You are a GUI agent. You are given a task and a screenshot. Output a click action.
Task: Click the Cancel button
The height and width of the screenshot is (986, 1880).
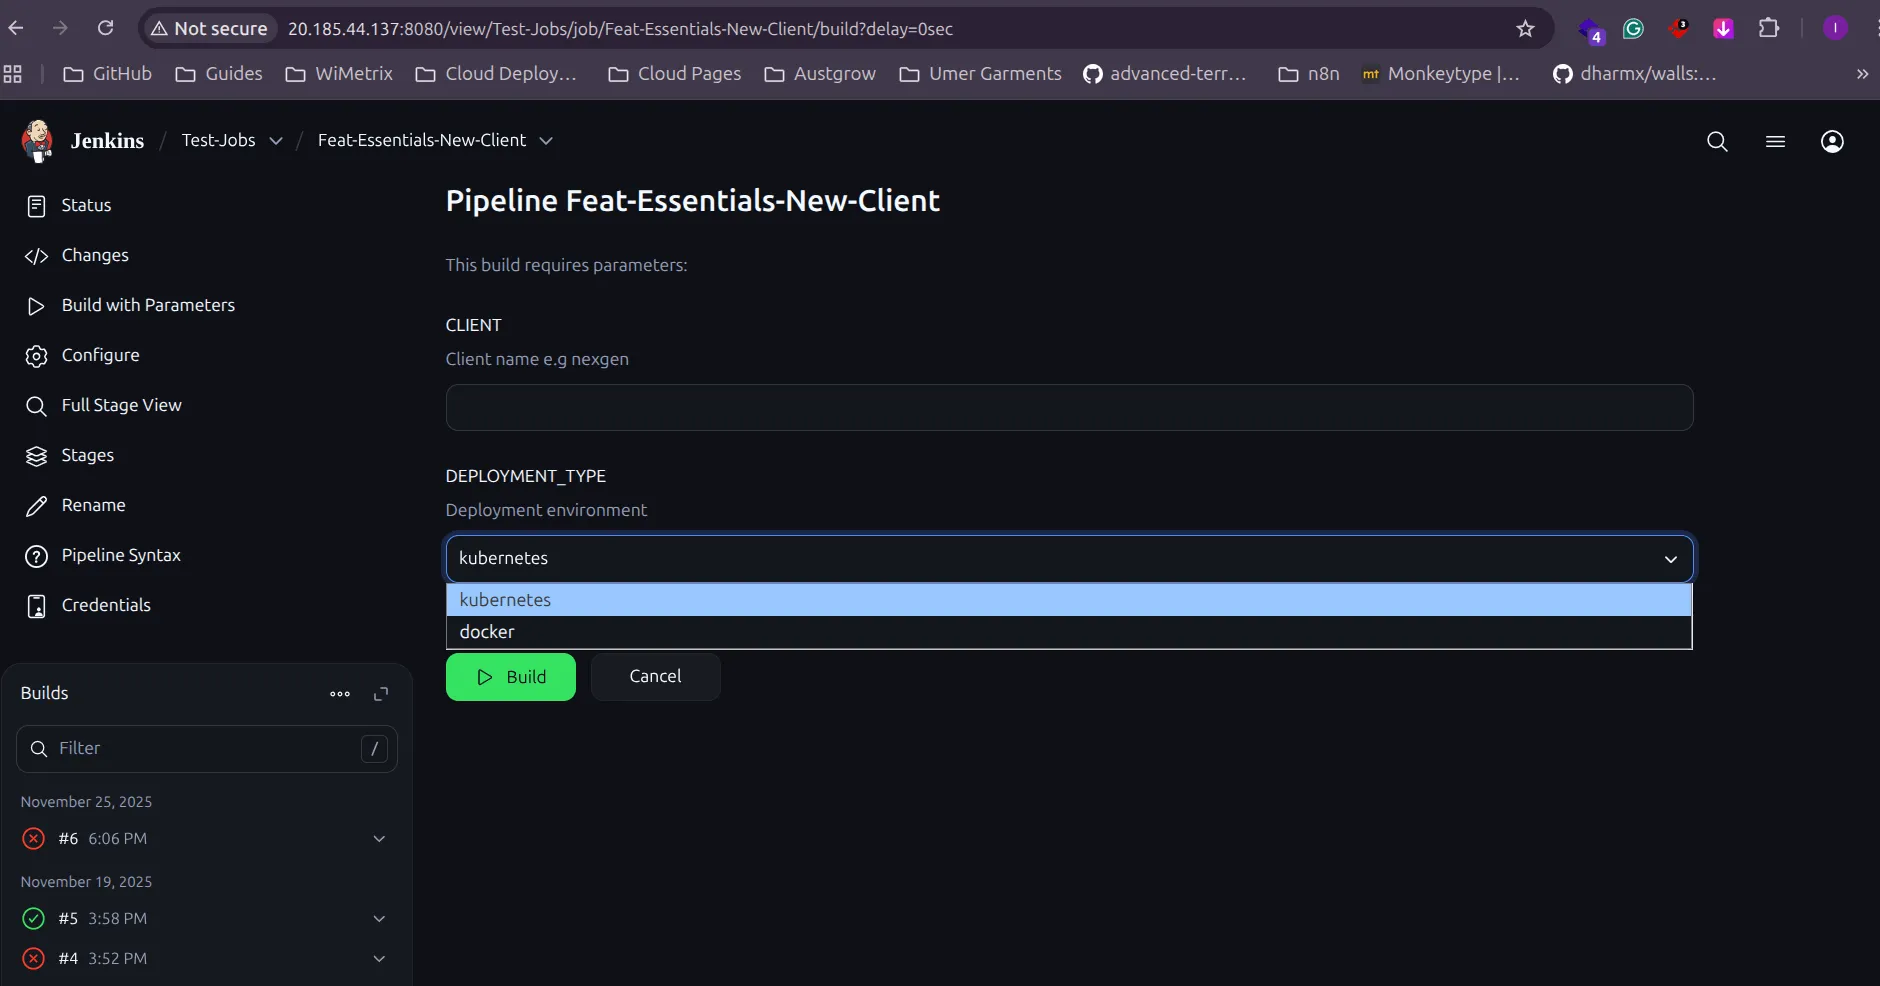[655, 677]
